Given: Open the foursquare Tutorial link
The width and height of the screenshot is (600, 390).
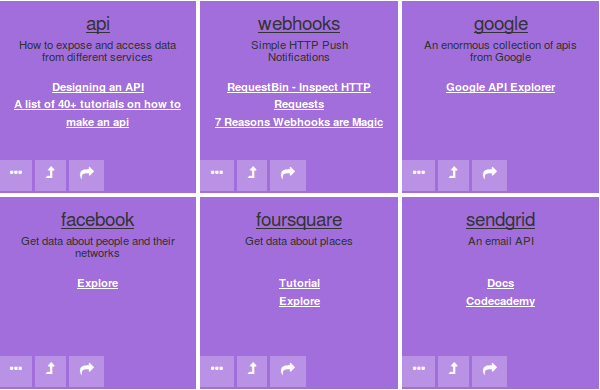Looking at the screenshot, I should point(299,283).
